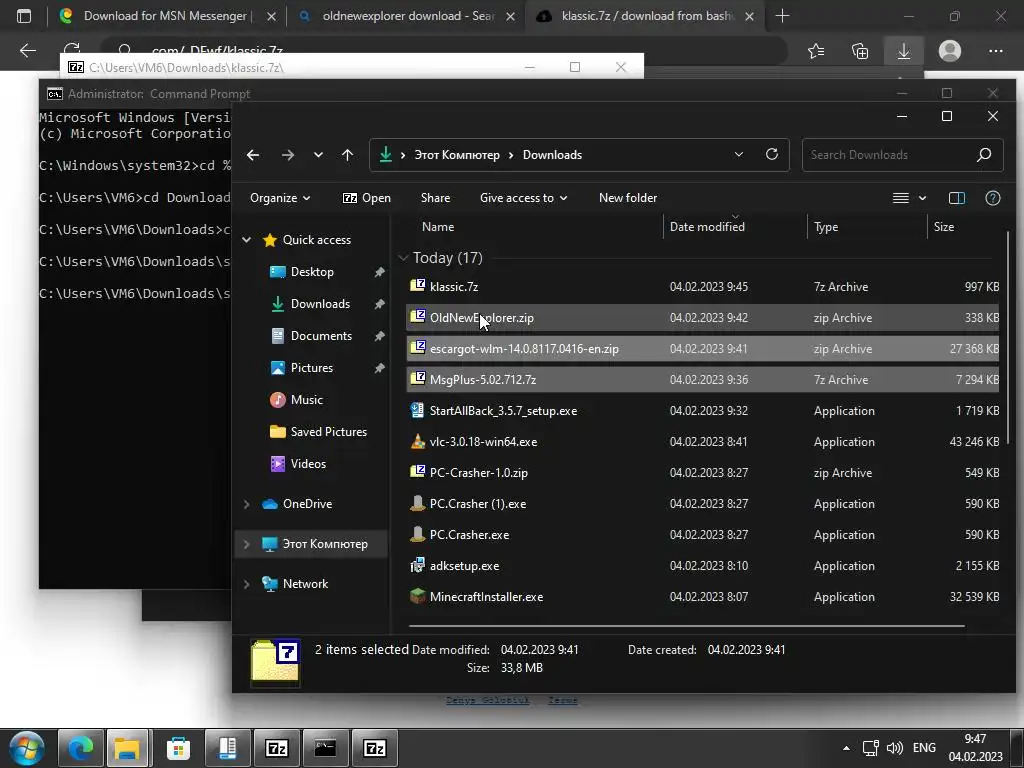The height and width of the screenshot is (768, 1024).
Task: Click the StartAllBack setup file icon
Action: click(x=417, y=410)
